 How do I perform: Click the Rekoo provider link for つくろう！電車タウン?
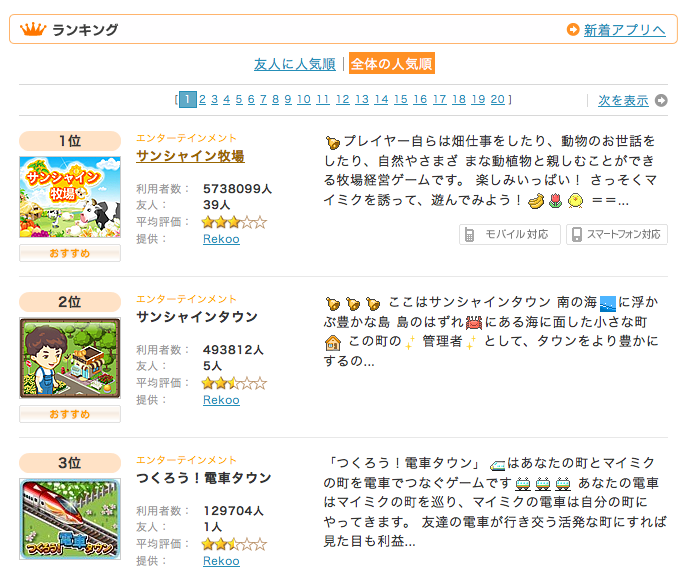click(x=221, y=561)
